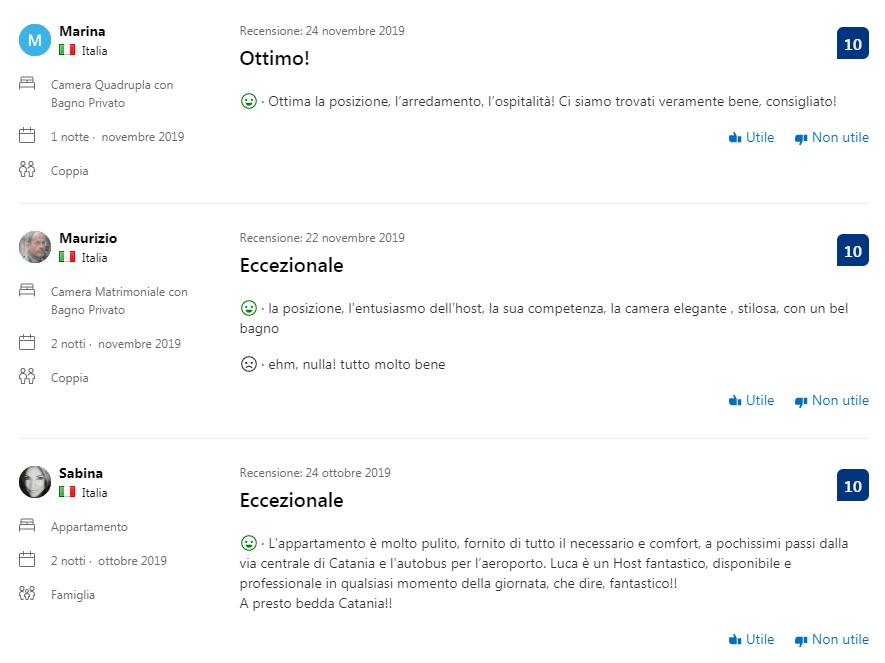Click the family icon next to Famiglia

pyautogui.click(x=28, y=594)
